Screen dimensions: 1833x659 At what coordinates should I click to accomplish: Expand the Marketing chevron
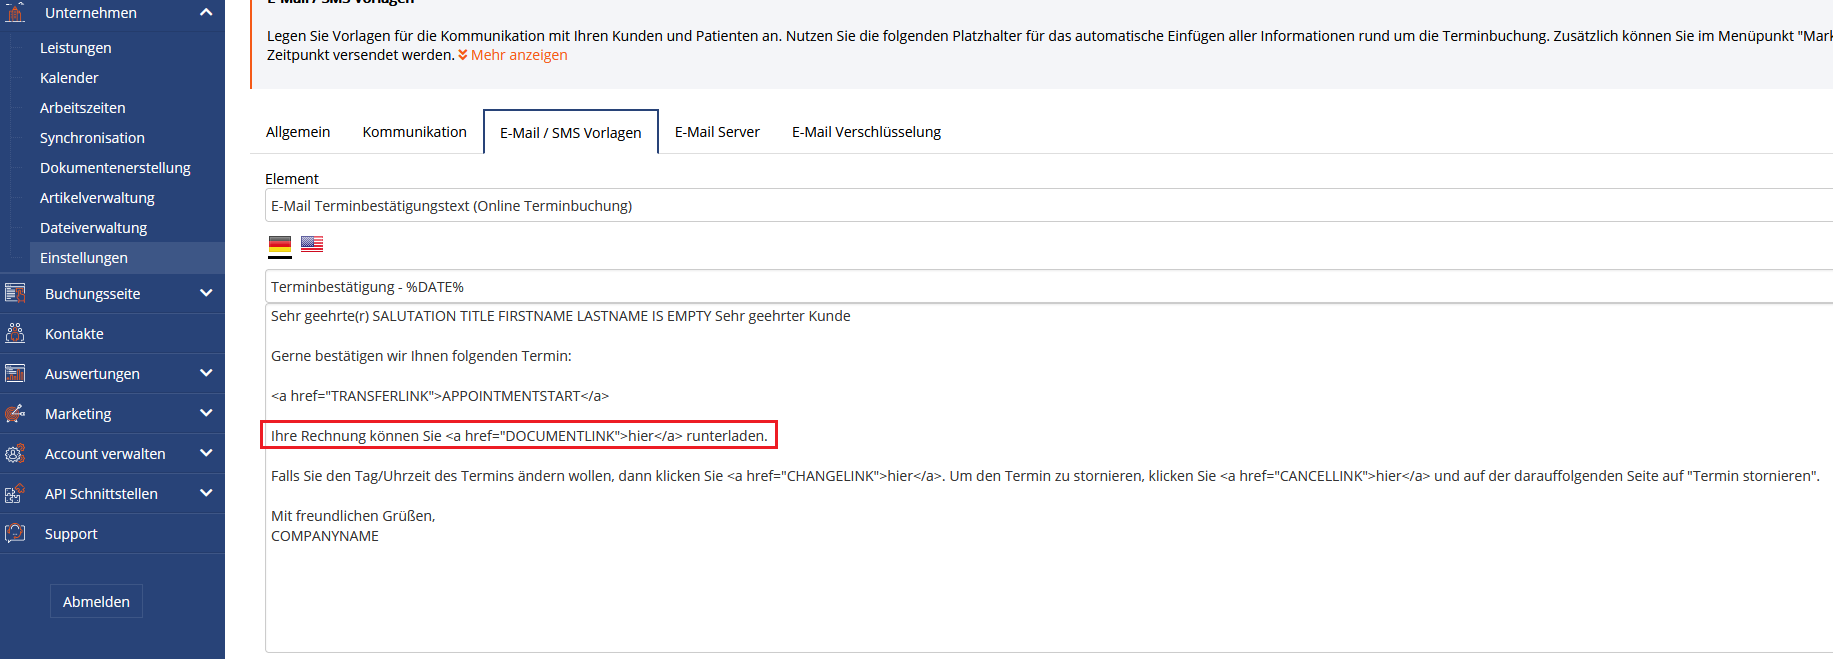pos(206,413)
